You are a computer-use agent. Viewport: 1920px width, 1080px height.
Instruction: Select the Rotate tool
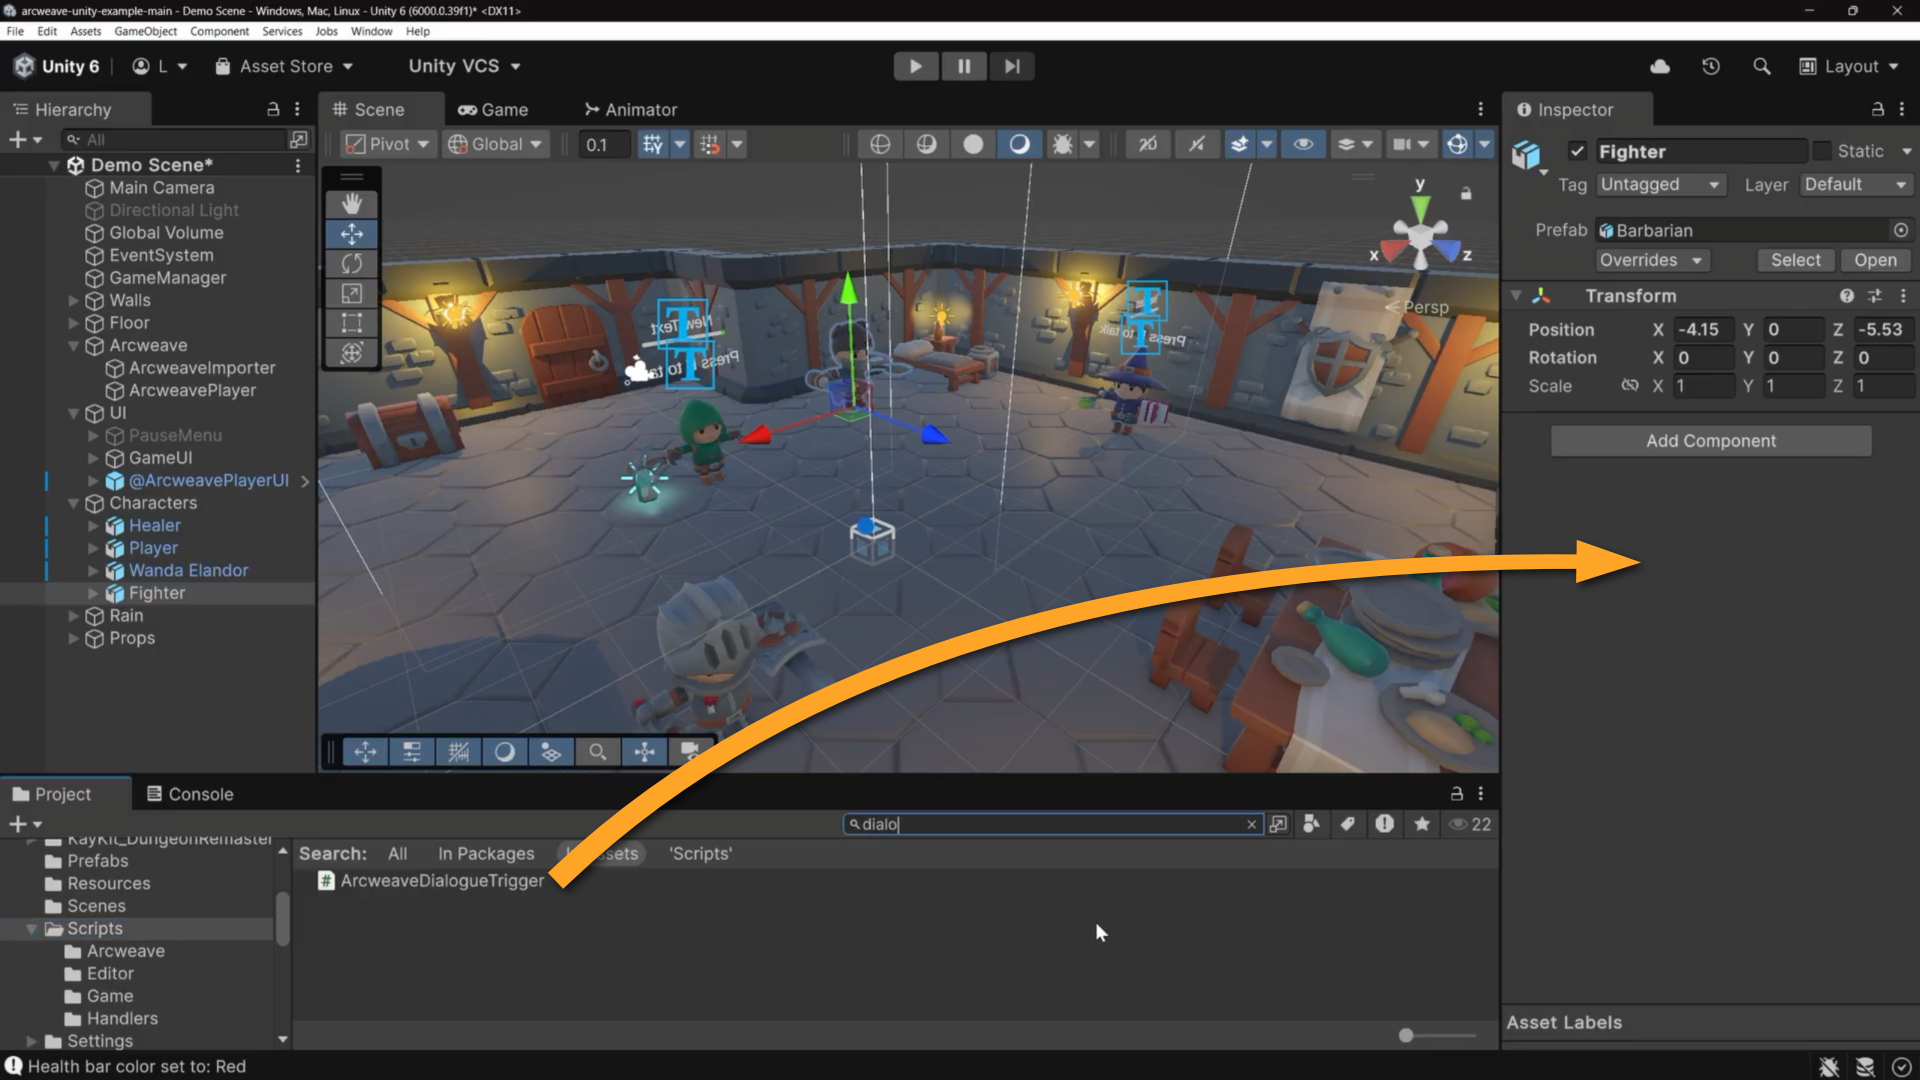pyautogui.click(x=351, y=264)
